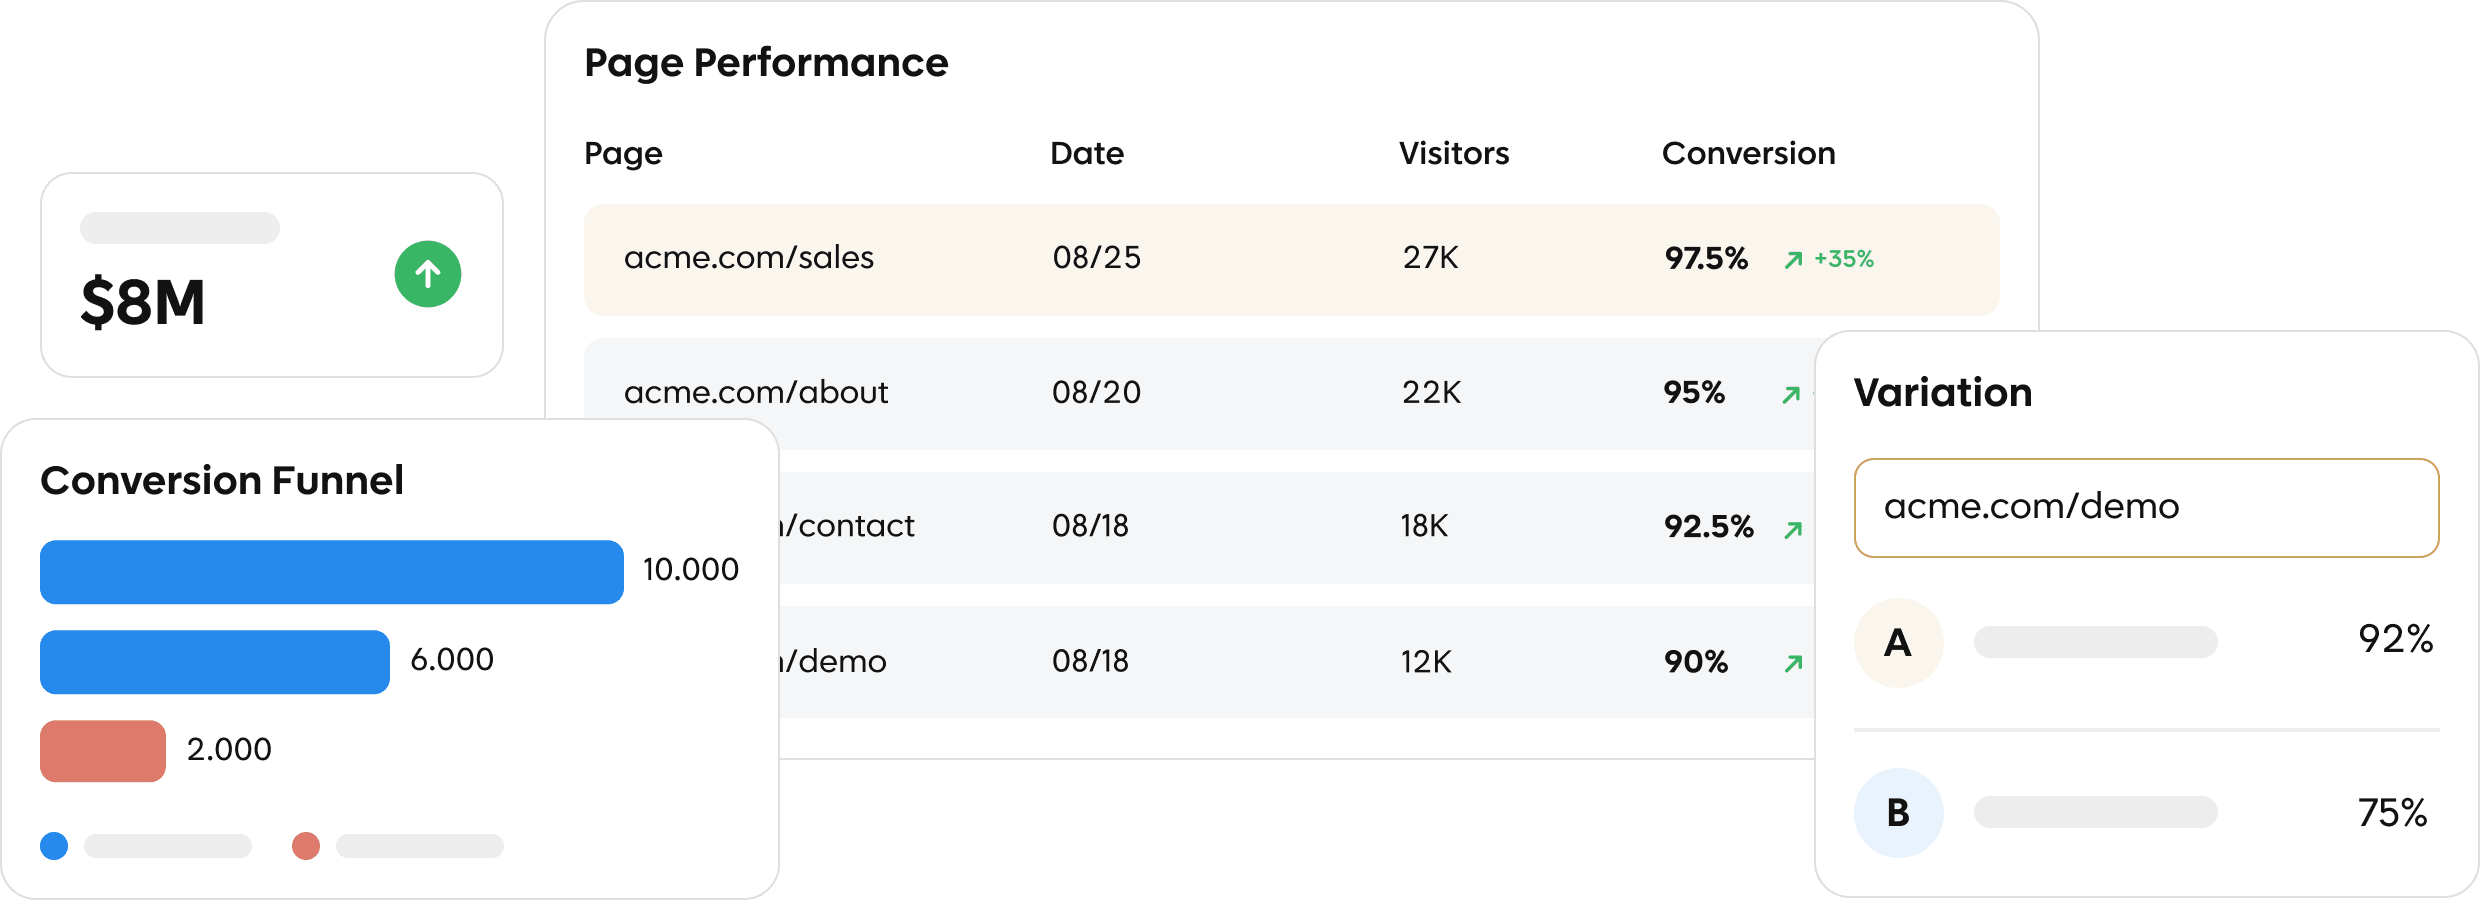Click the 6.000 blue funnel bar
This screenshot has width=2480, height=900.
coord(215,662)
